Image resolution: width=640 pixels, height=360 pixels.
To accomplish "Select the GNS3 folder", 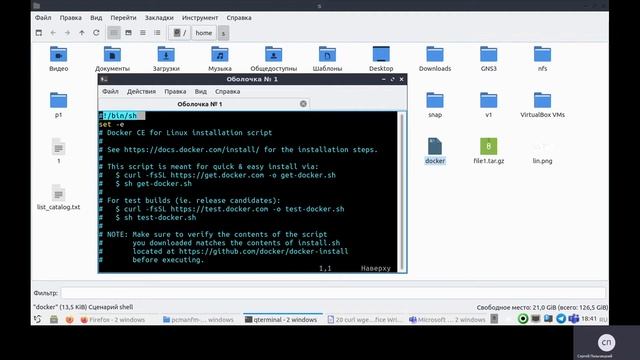I will [x=489, y=59].
